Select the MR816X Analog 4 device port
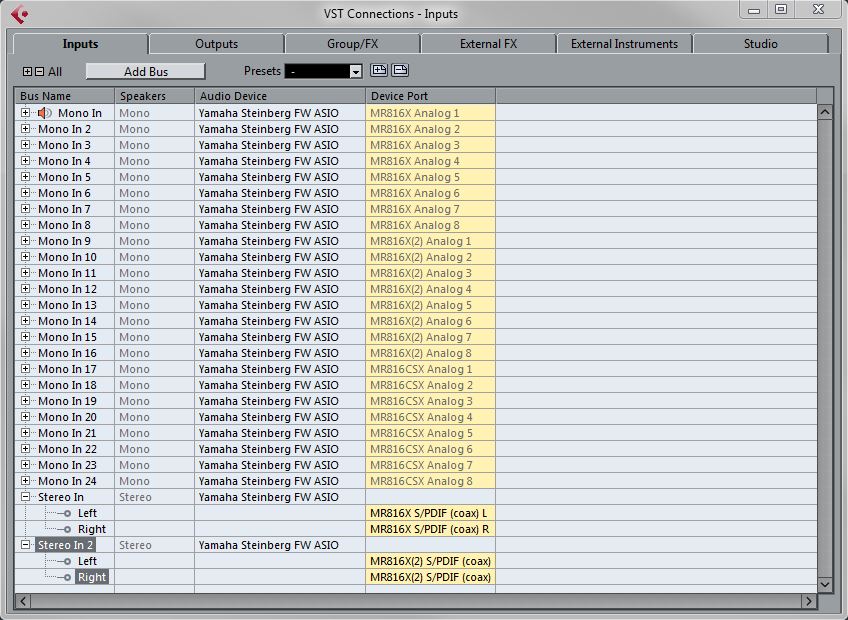The width and height of the screenshot is (848, 620). click(430, 161)
